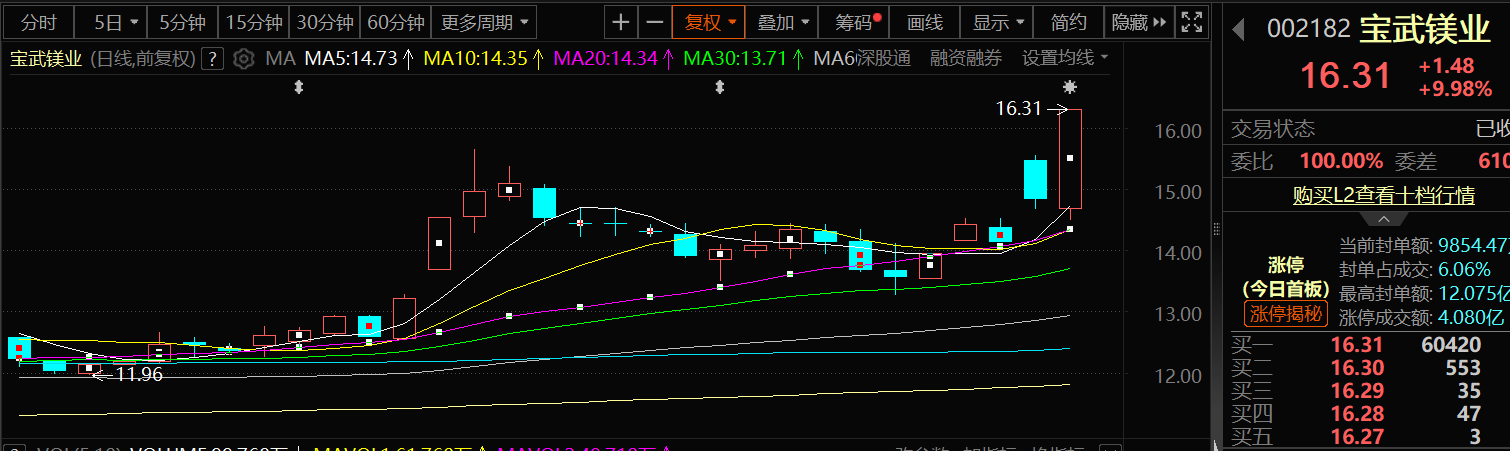Switch to the 分时 intraday tab
1510x451 pixels.
coord(39,22)
